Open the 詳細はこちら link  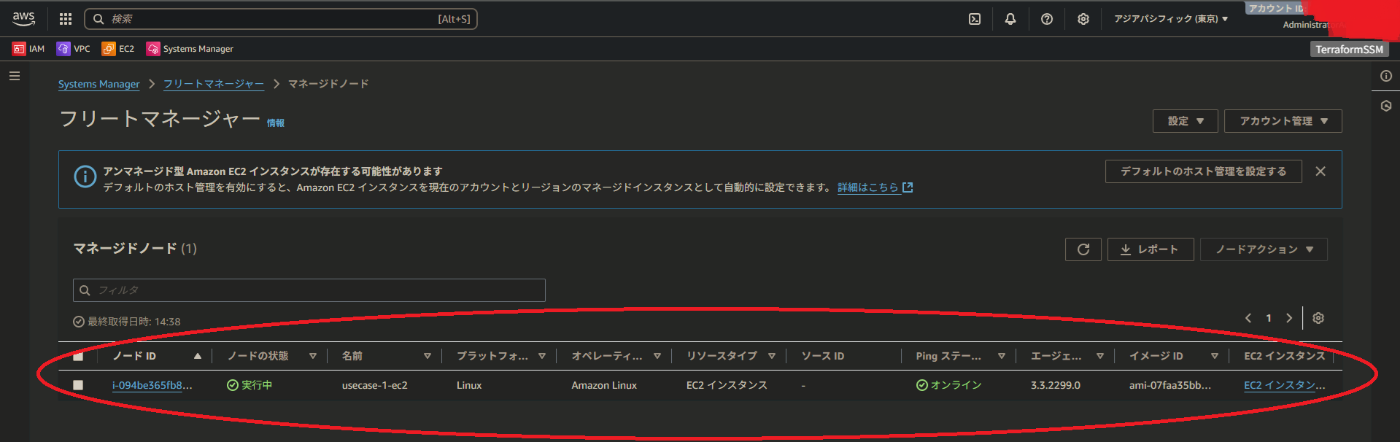pos(875,187)
